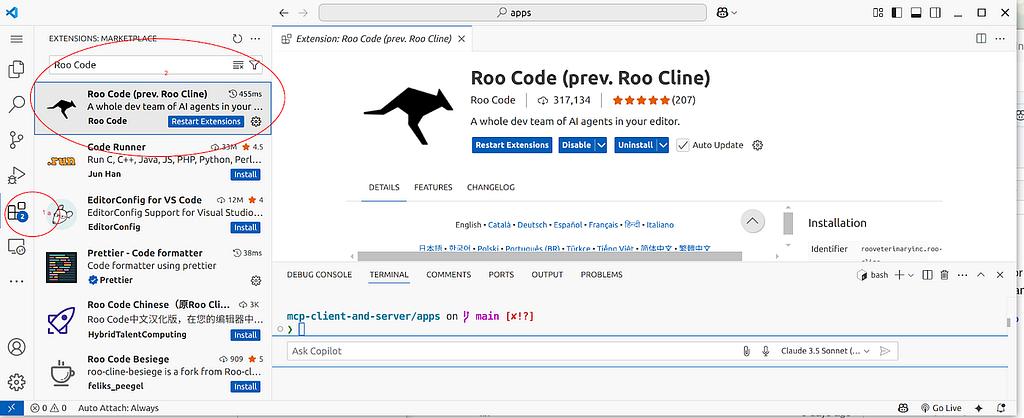
Task: Show additional activity bar views (ellipsis)
Action: [16, 281]
